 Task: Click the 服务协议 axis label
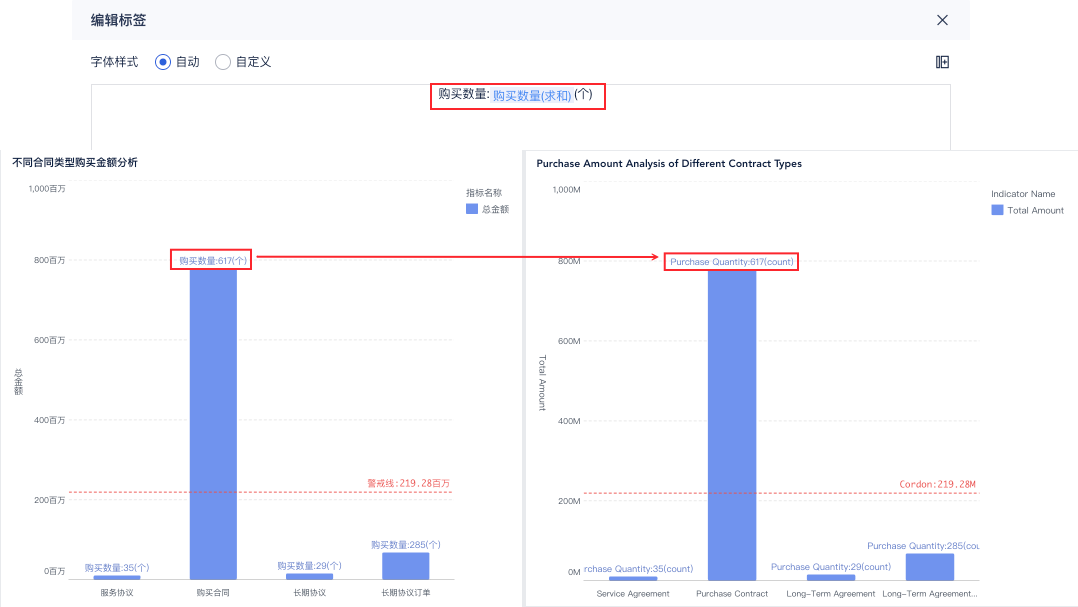pyautogui.click(x=117, y=593)
